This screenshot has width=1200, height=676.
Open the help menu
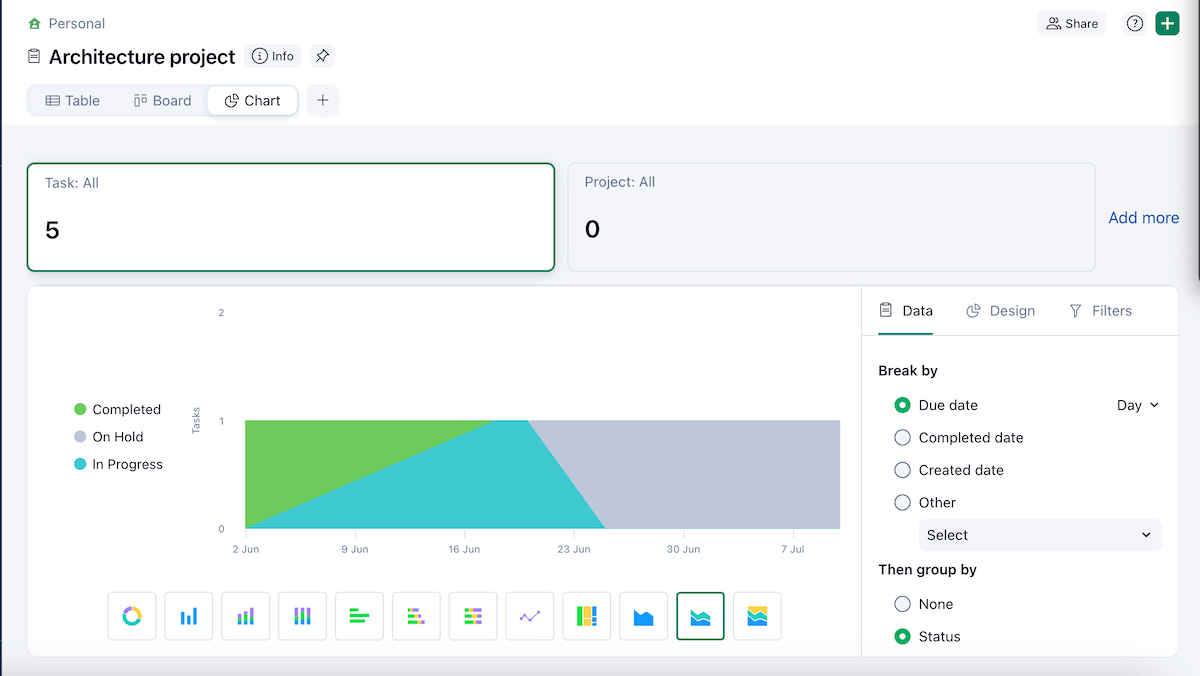(x=1134, y=23)
